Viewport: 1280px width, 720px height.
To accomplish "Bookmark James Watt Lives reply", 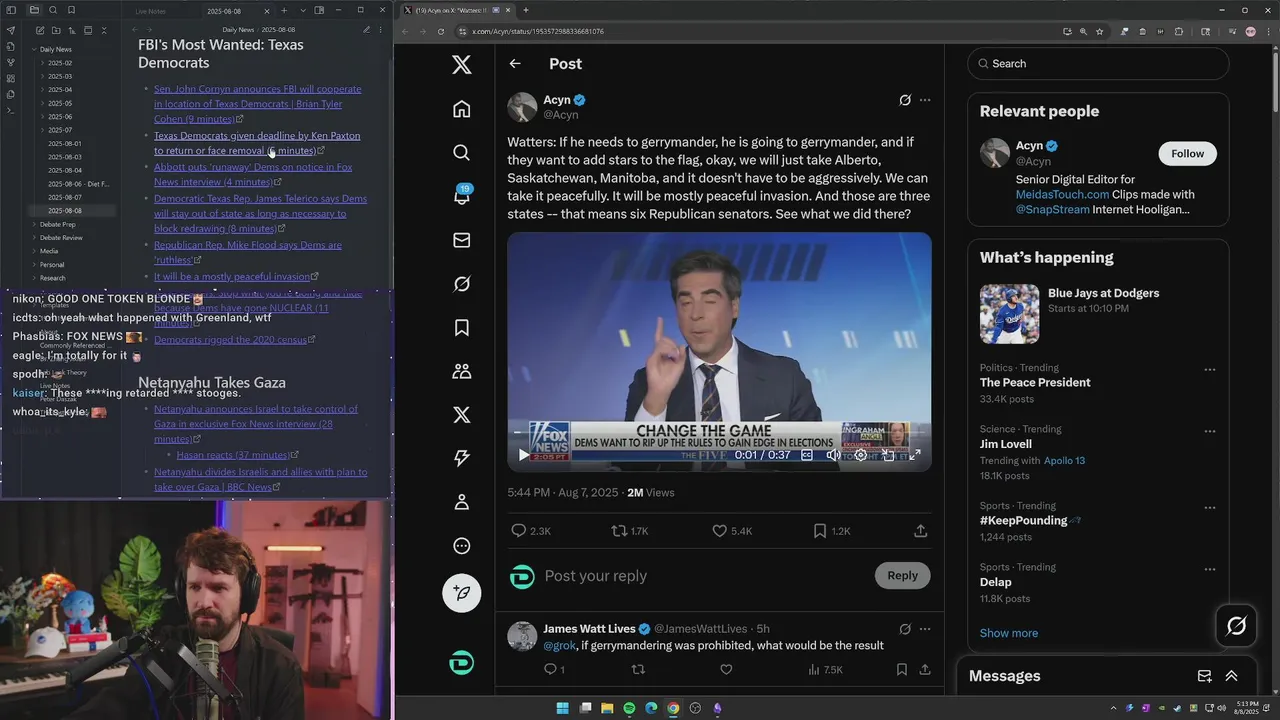I will [x=901, y=669].
